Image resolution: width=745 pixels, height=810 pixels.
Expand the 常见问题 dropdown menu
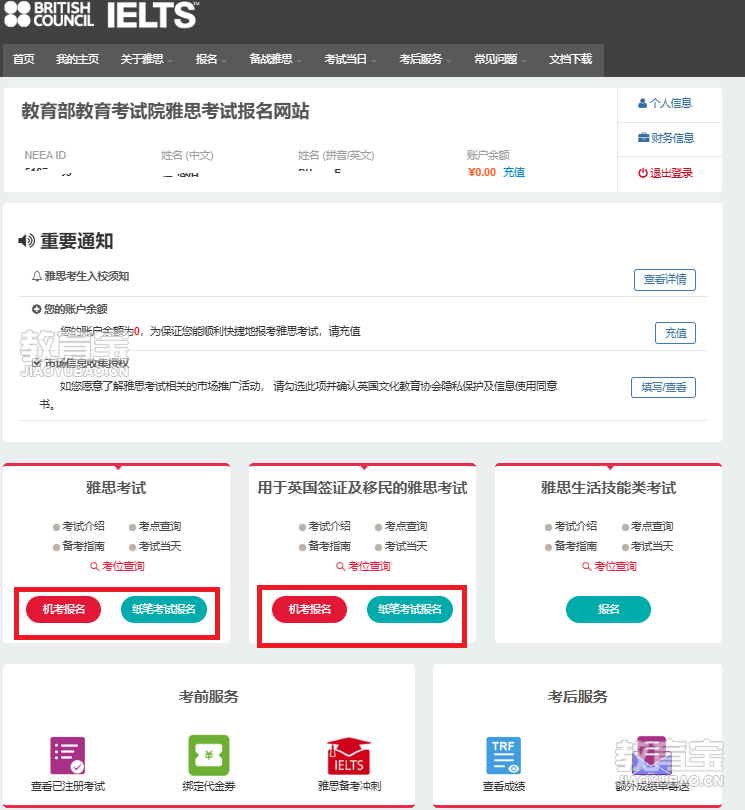(500, 59)
